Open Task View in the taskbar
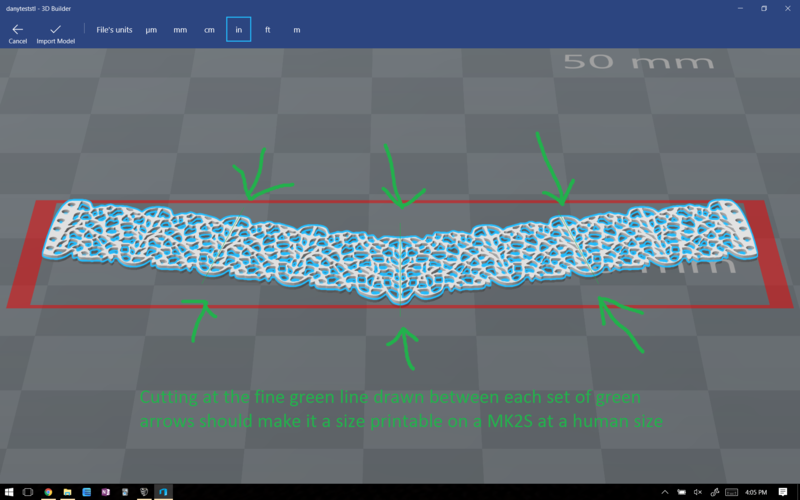800x500 pixels. pos(28,492)
